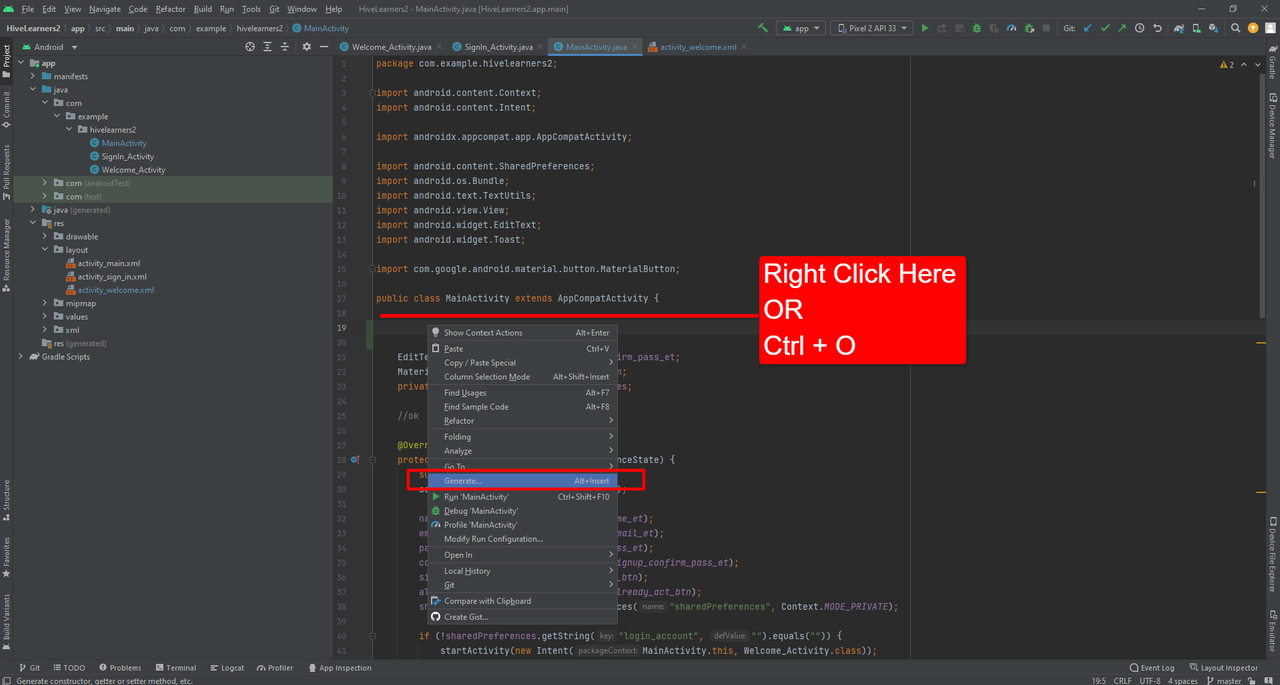The image size is (1280, 685).
Task: Switch to the activity_welcome.xml tab
Action: (698, 47)
